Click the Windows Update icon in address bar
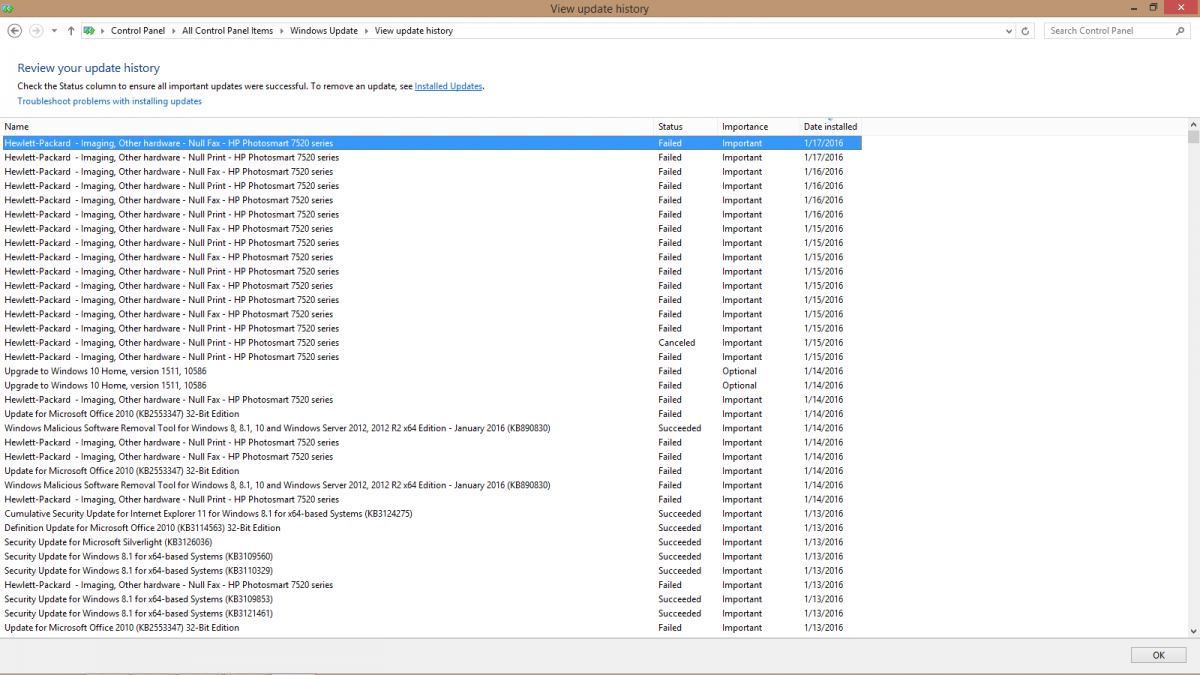 (89, 31)
